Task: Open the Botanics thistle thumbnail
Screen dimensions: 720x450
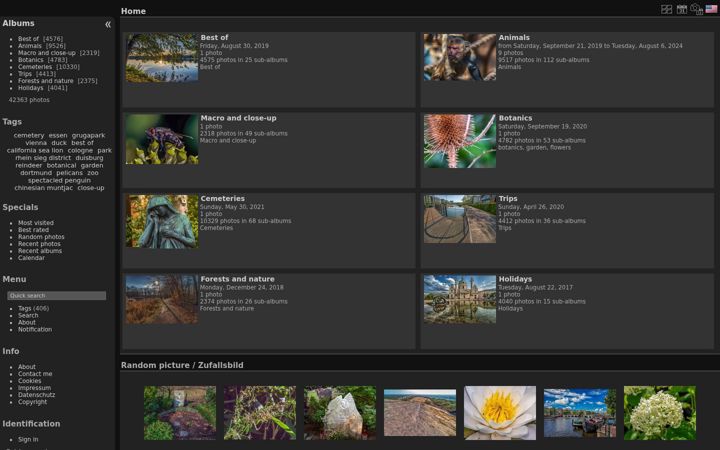Action: tap(460, 141)
